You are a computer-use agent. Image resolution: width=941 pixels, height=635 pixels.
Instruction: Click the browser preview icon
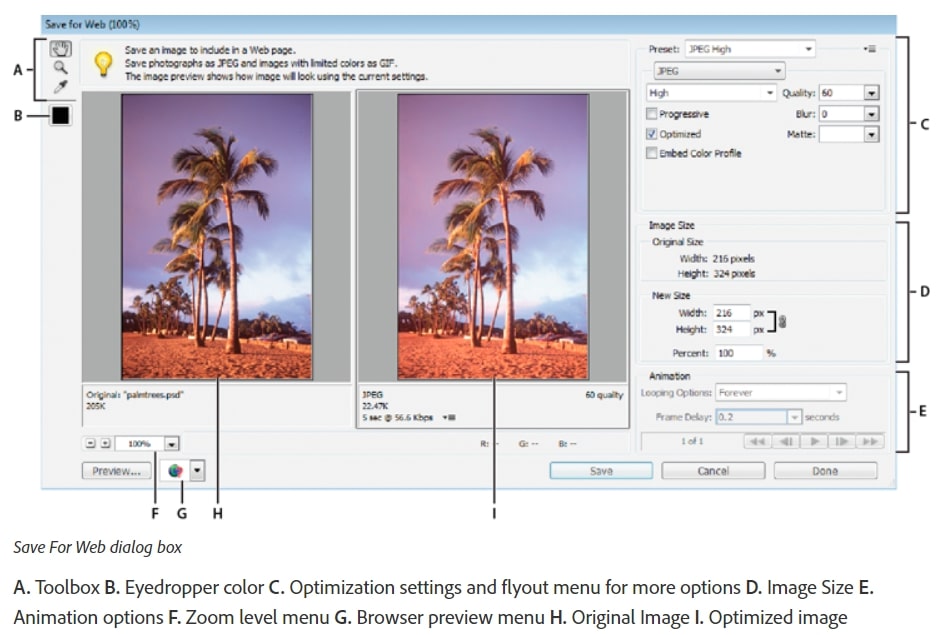pyautogui.click(x=175, y=471)
